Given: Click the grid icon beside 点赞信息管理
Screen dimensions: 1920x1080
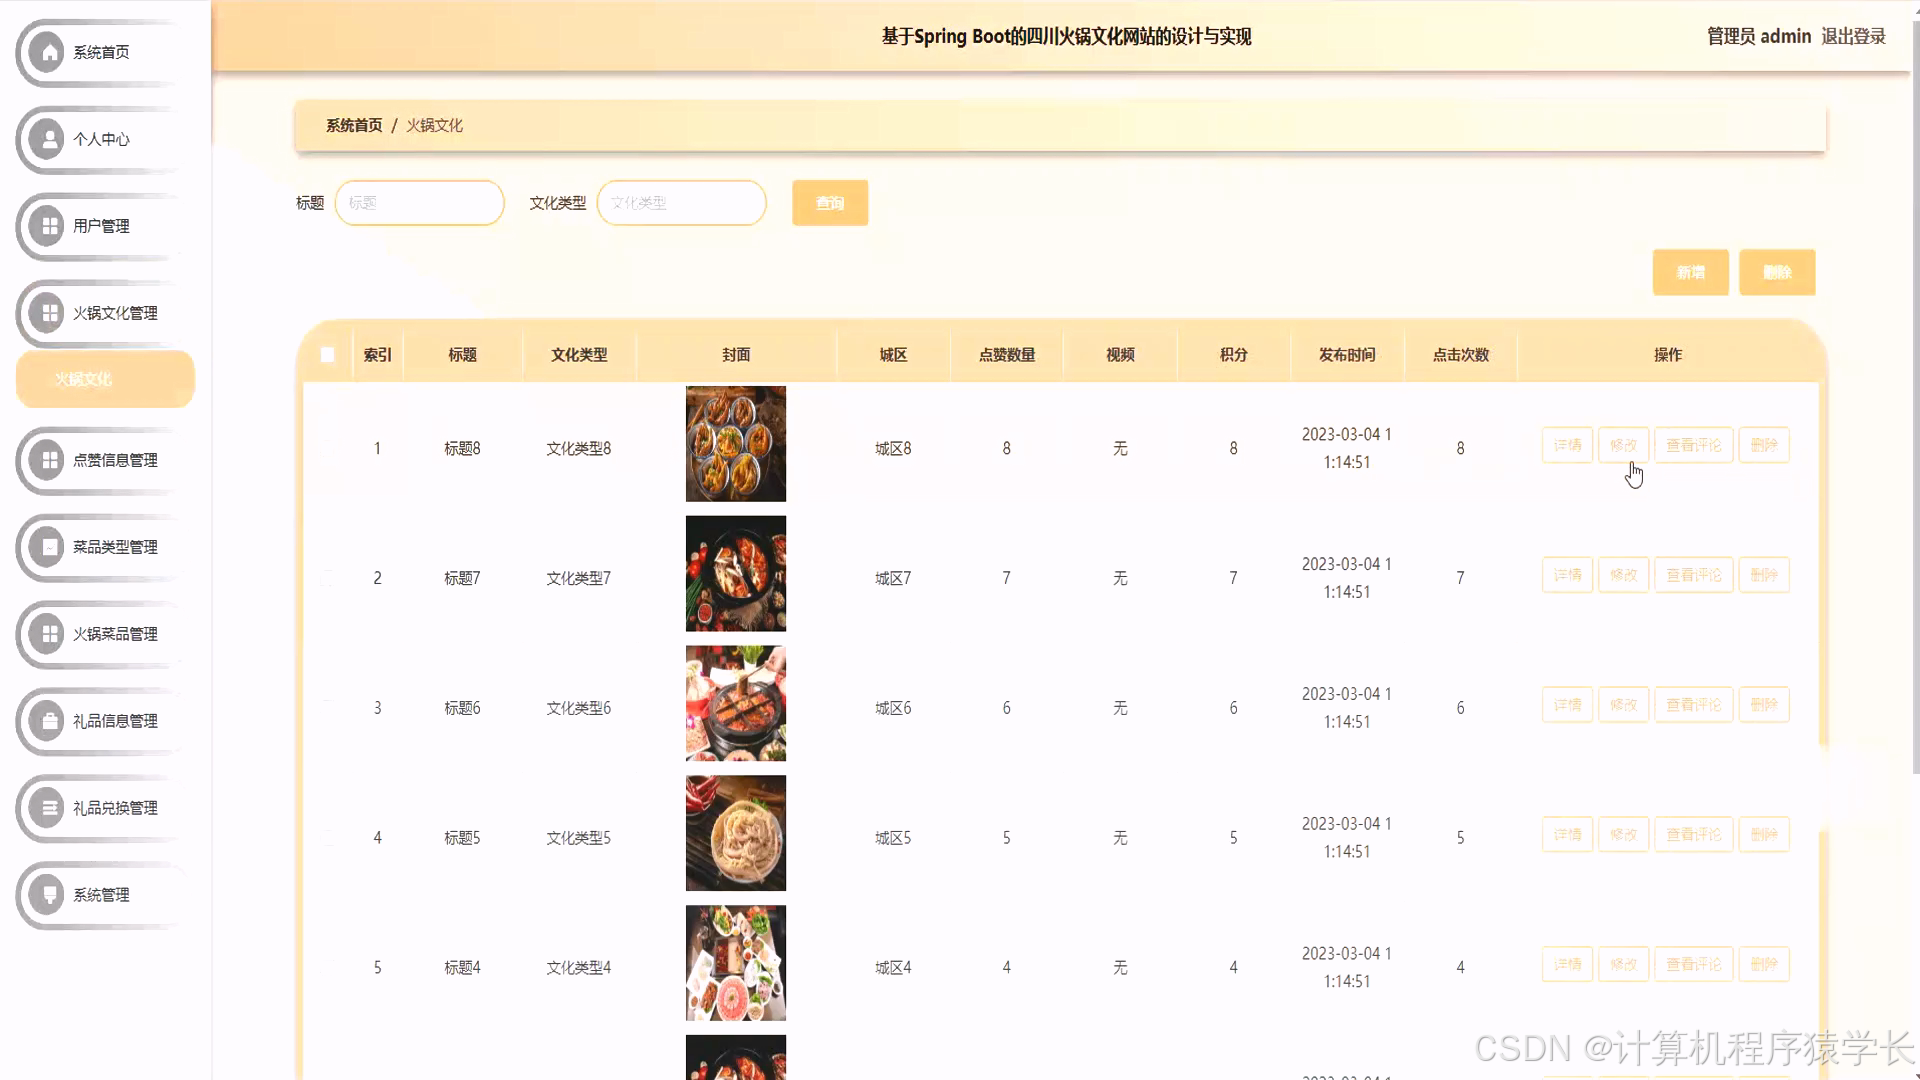Looking at the screenshot, I should (48, 460).
